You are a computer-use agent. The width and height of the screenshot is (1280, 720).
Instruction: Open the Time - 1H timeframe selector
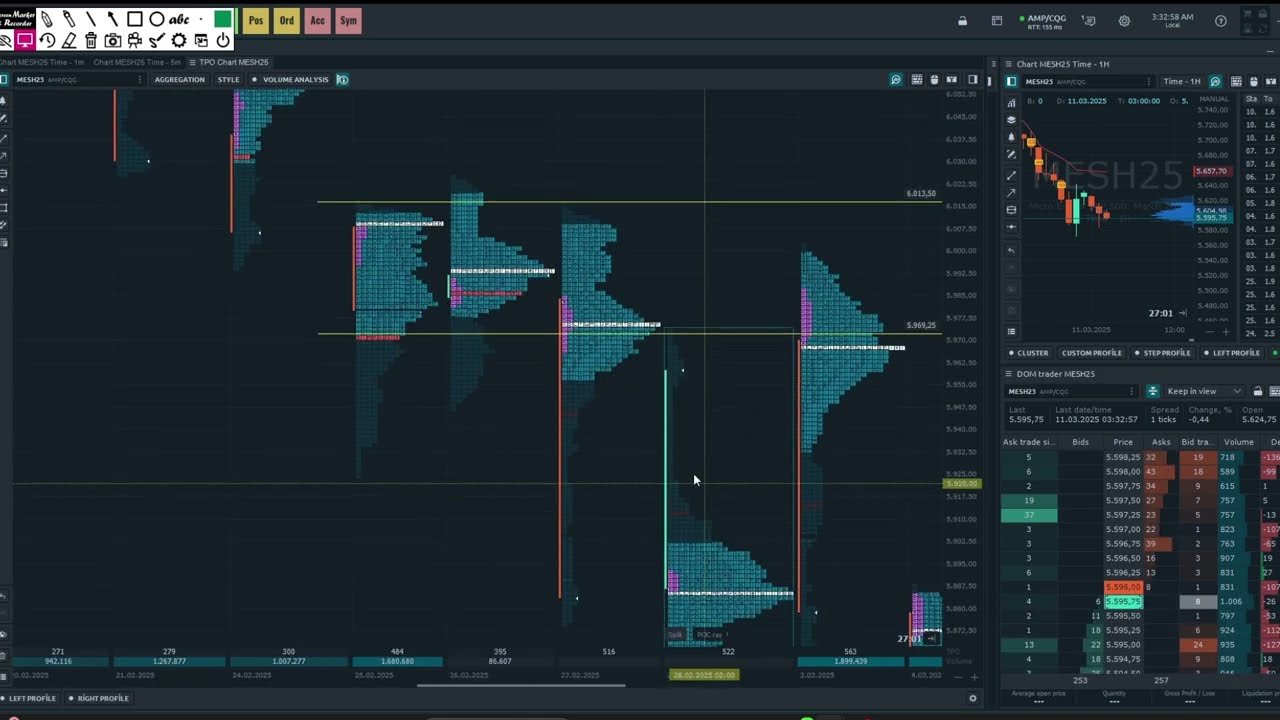[x=1181, y=81]
